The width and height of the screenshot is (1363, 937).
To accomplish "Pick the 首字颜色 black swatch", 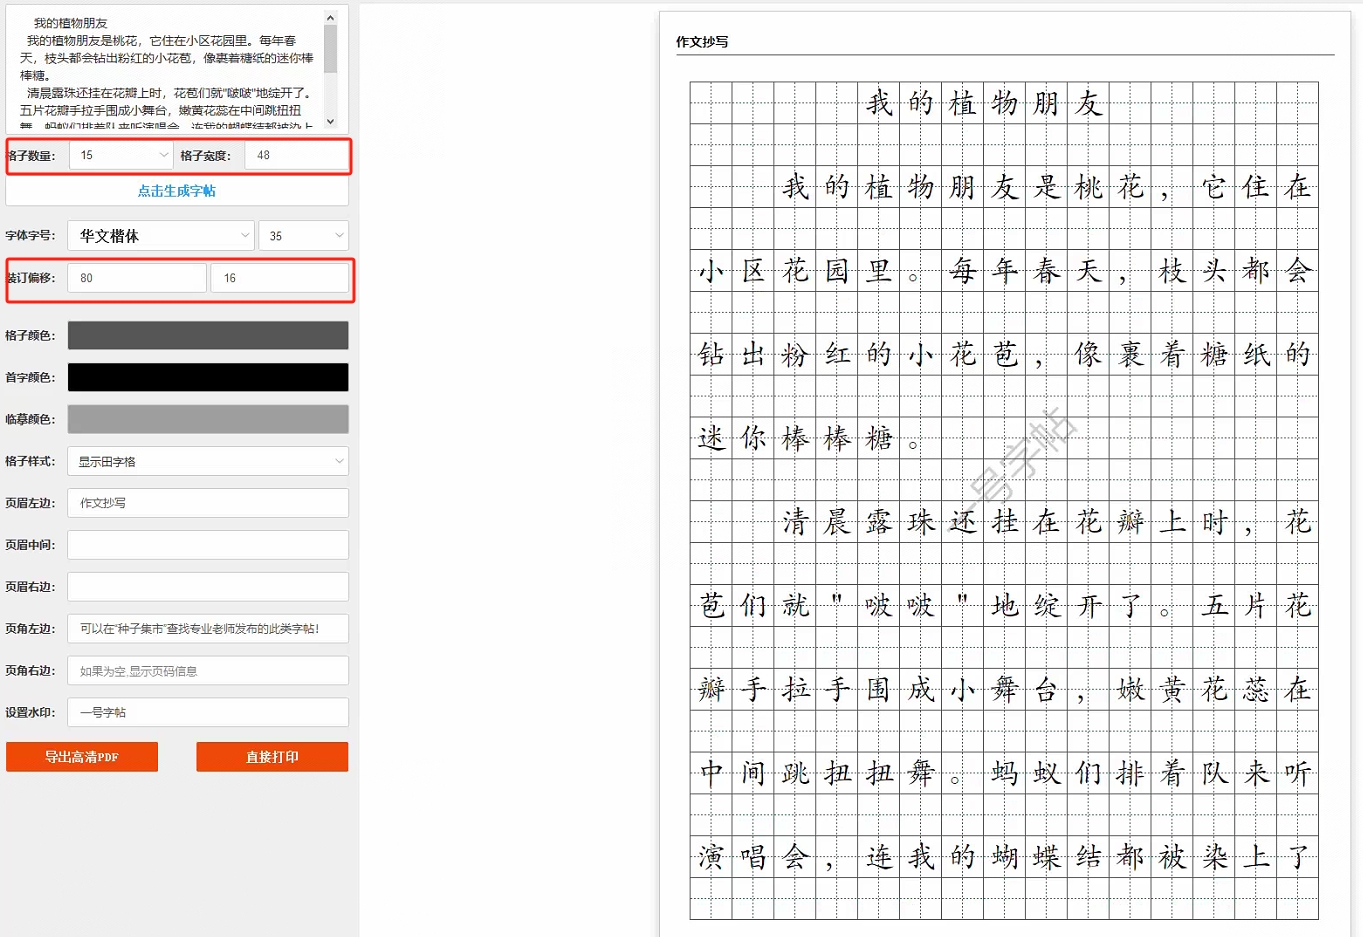I will tap(208, 377).
